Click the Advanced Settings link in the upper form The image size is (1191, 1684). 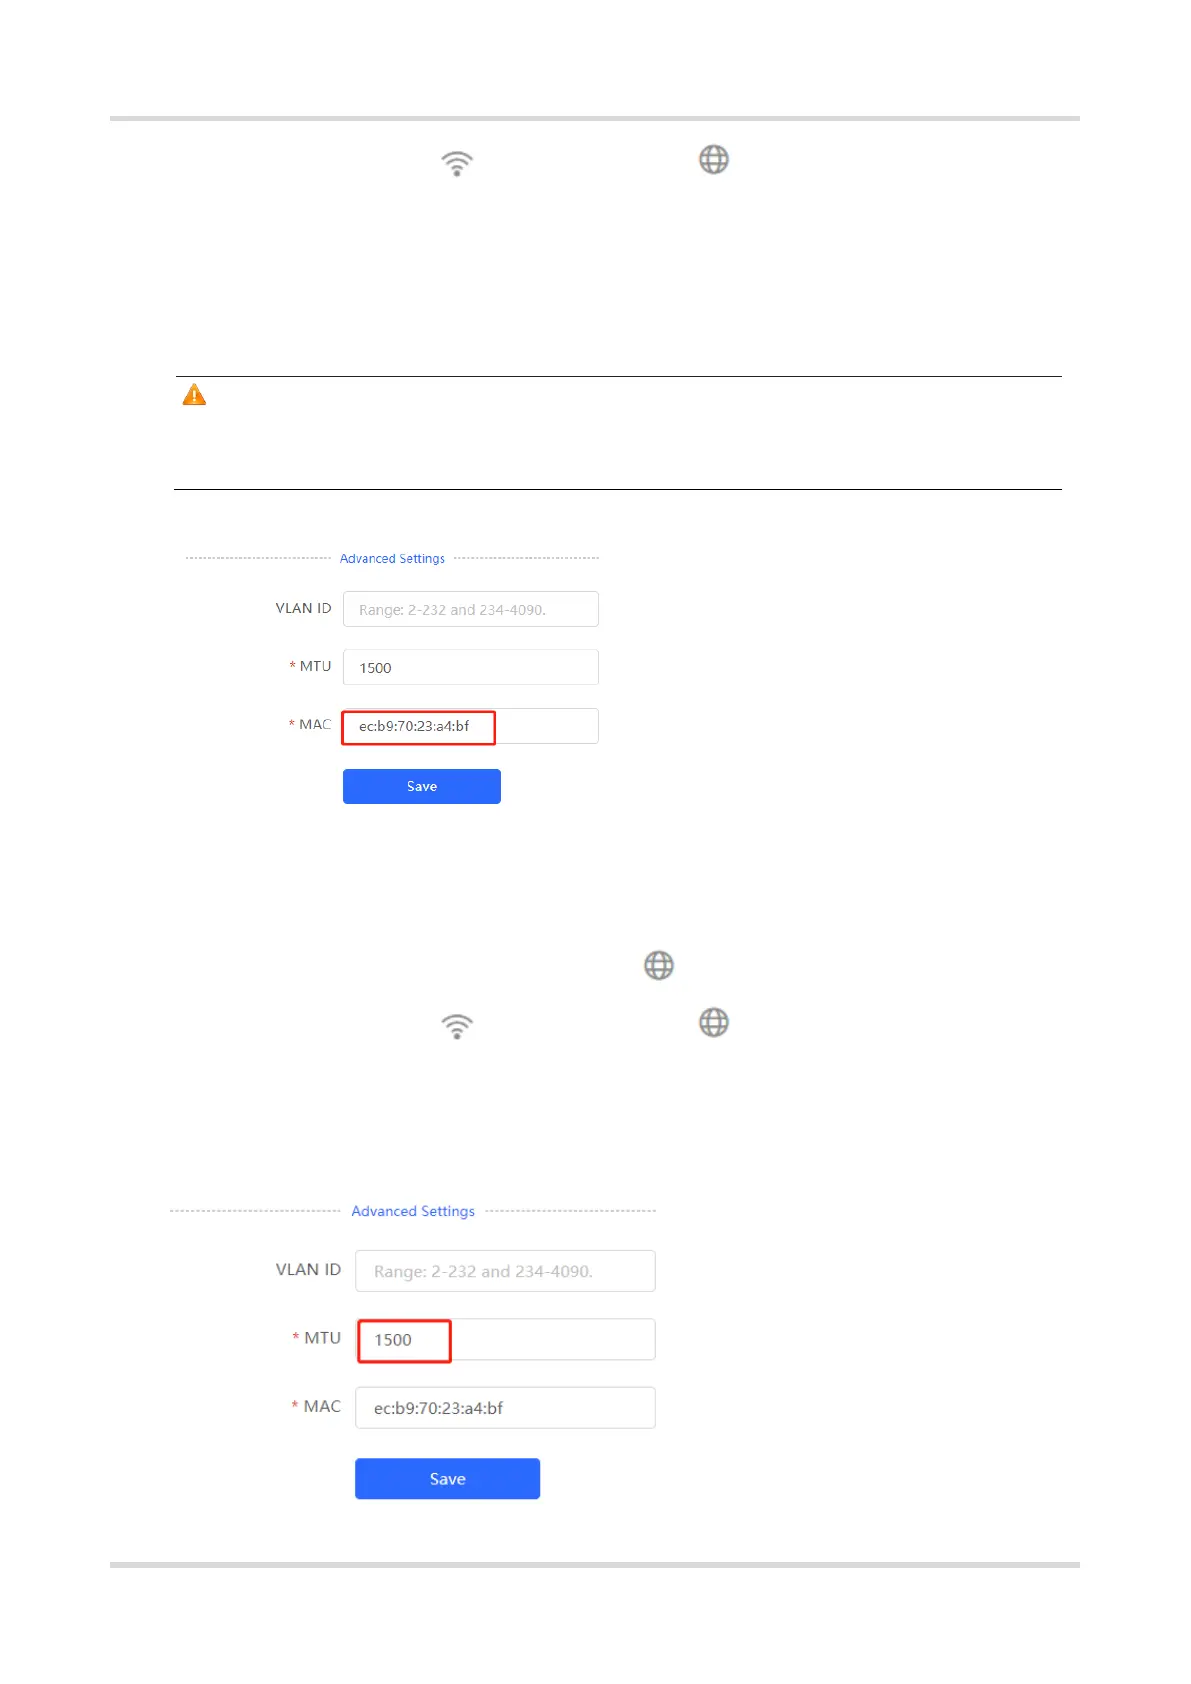click(x=392, y=559)
